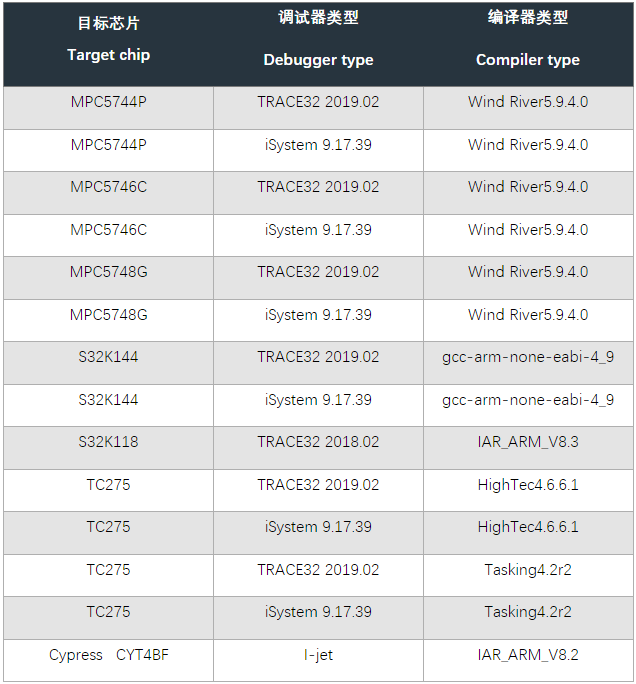The height and width of the screenshot is (684, 636).
Task: Click the I-jet debugger cell
Action: [318, 655]
